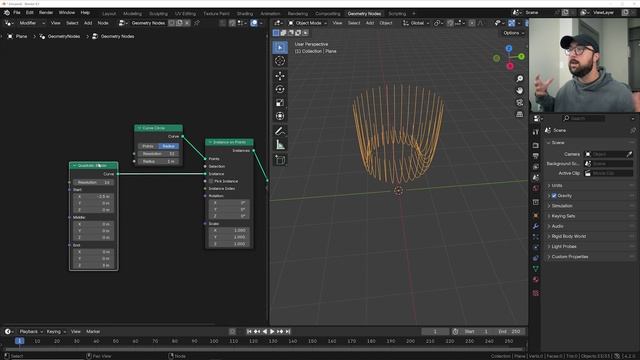Screen dimensions: 640x360
Task: Select Radius mode in Curve Circle node
Action: tap(168, 146)
